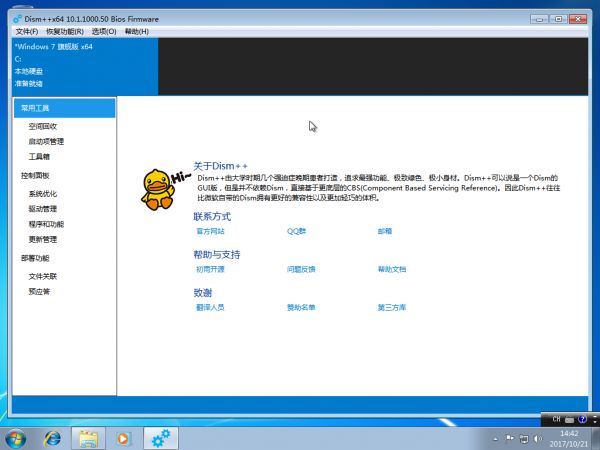Click the Dism++ gears taskbar button
Viewport: 600px width, 450px height.
click(x=161, y=439)
